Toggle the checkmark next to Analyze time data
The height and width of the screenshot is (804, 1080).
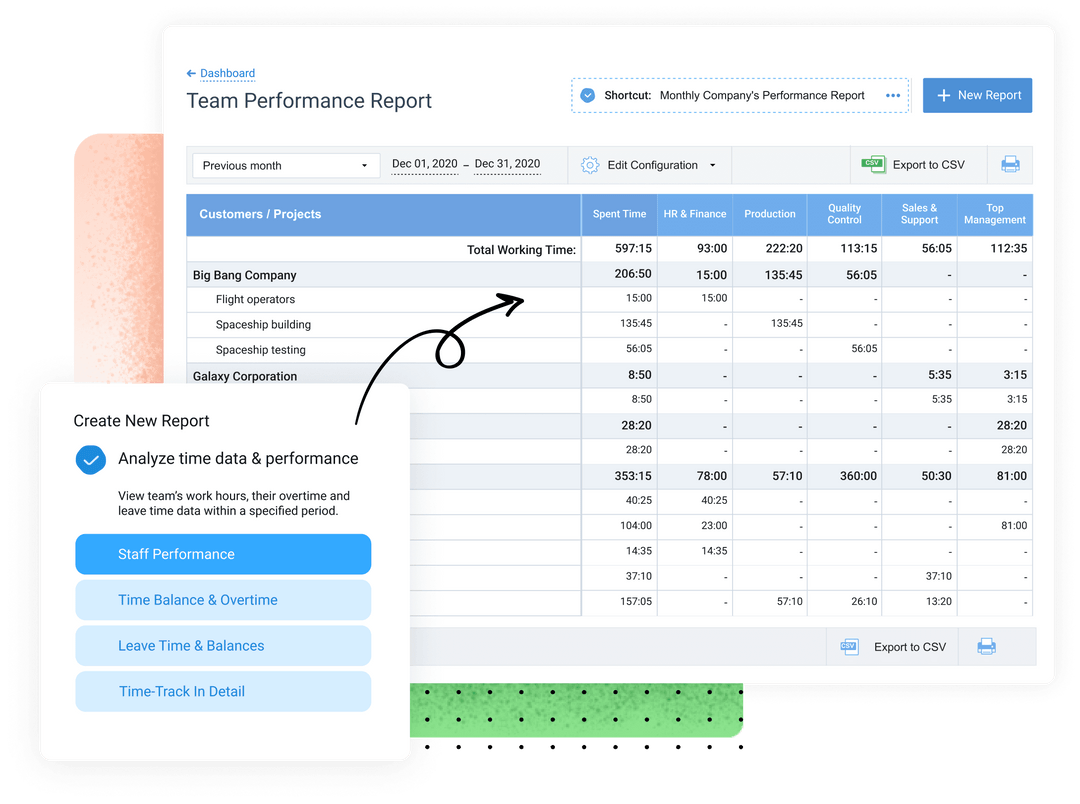coord(91,459)
